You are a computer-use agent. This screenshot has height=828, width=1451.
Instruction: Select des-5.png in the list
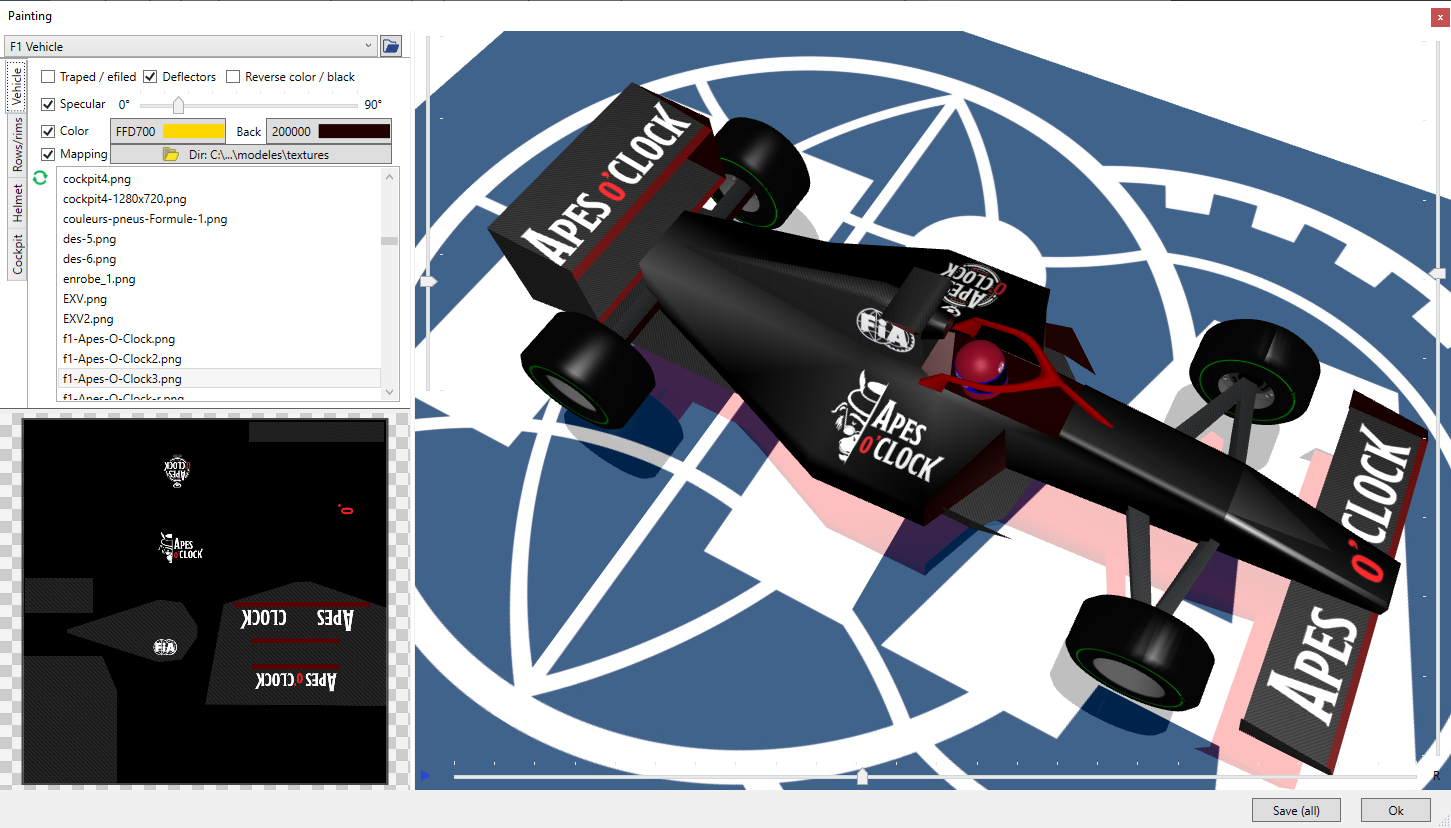pos(219,239)
